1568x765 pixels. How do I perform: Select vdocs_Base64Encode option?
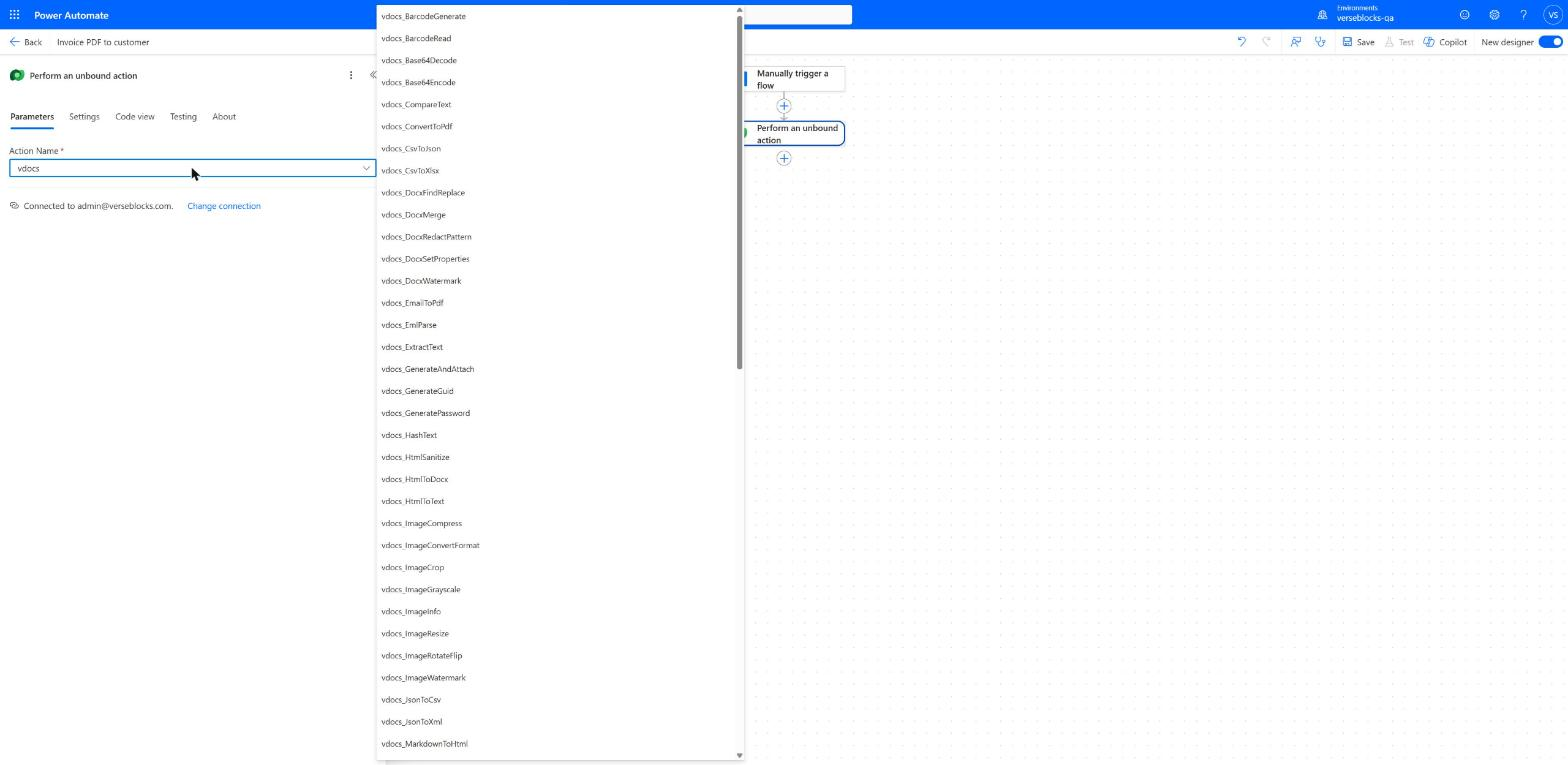click(x=556, y=82)
